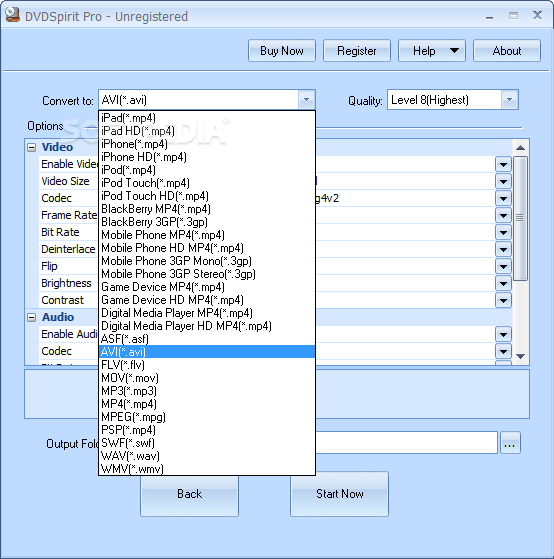Select the Brightness option label
Image resolution: width=554 pixels, height=559 pixels.
[x=66, y=283]
